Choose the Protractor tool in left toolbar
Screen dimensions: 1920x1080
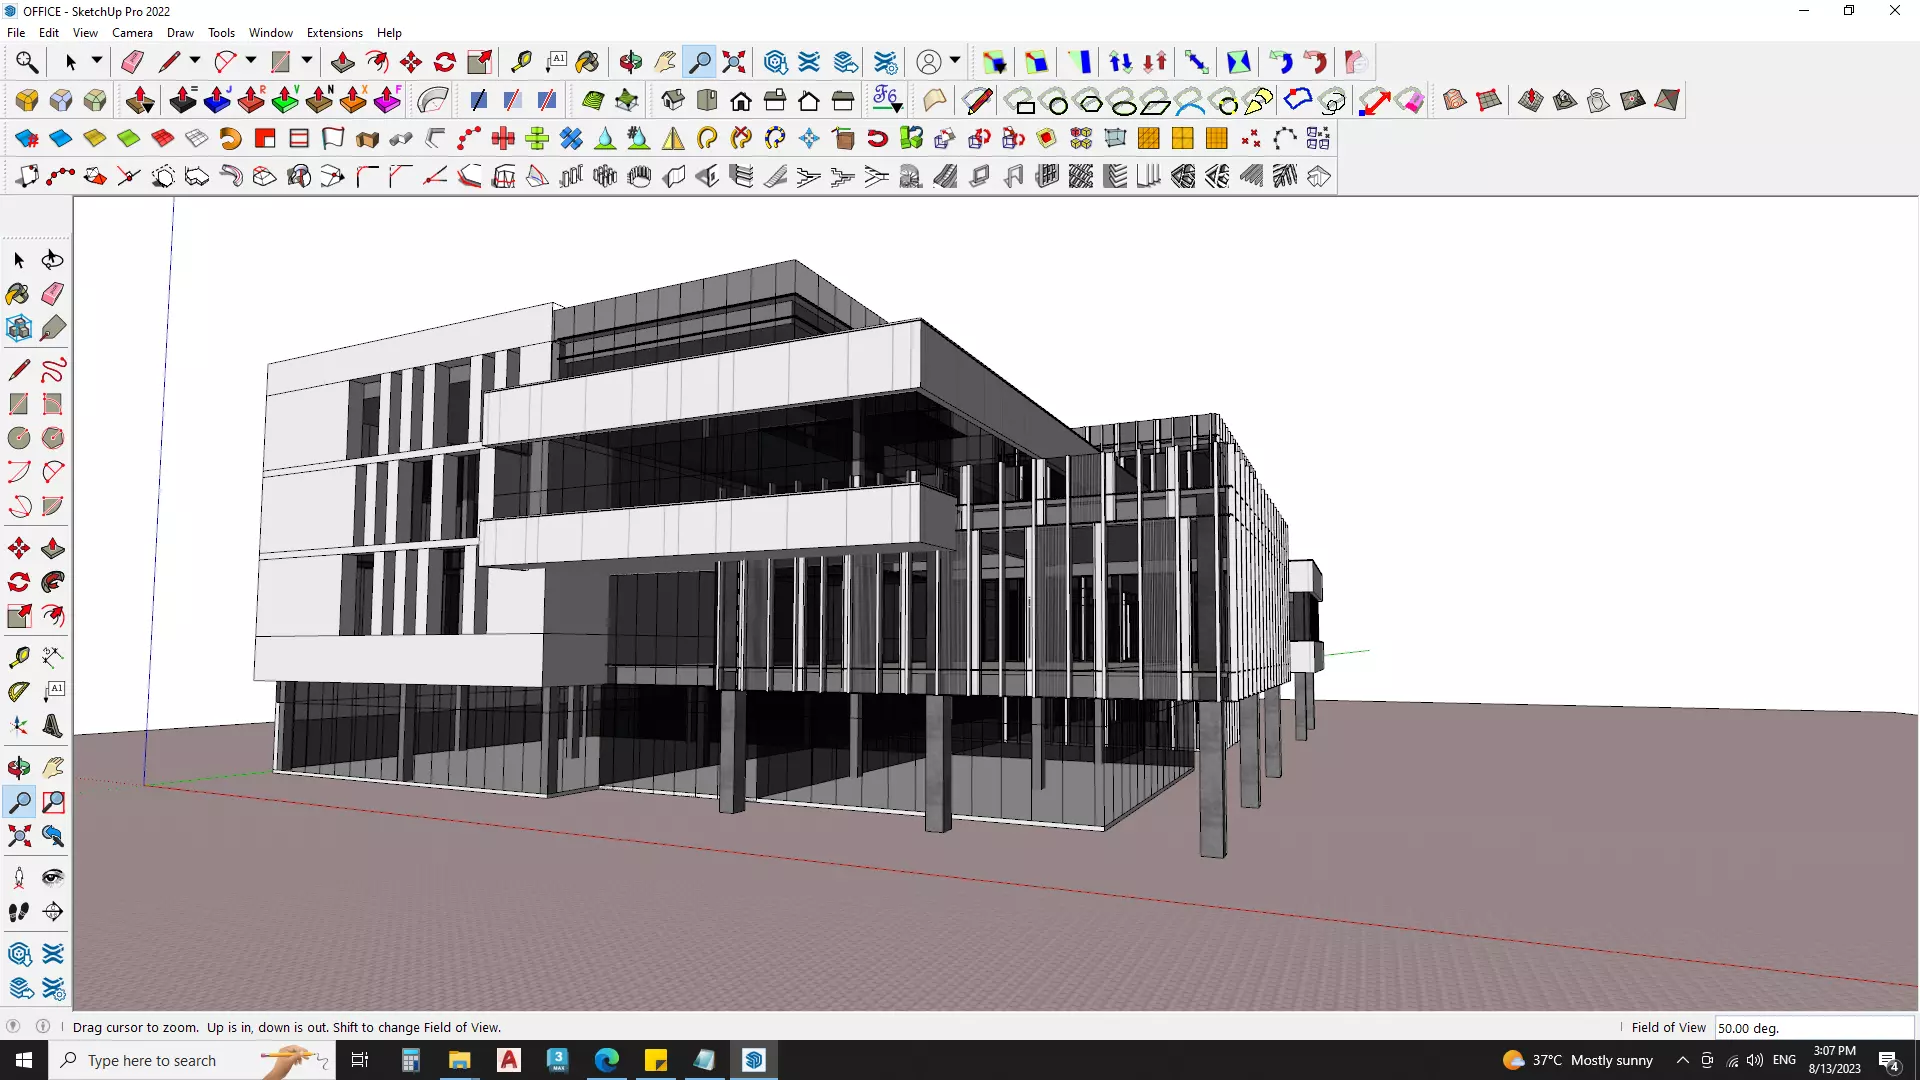pyautogui.click(x=19, y=690)
